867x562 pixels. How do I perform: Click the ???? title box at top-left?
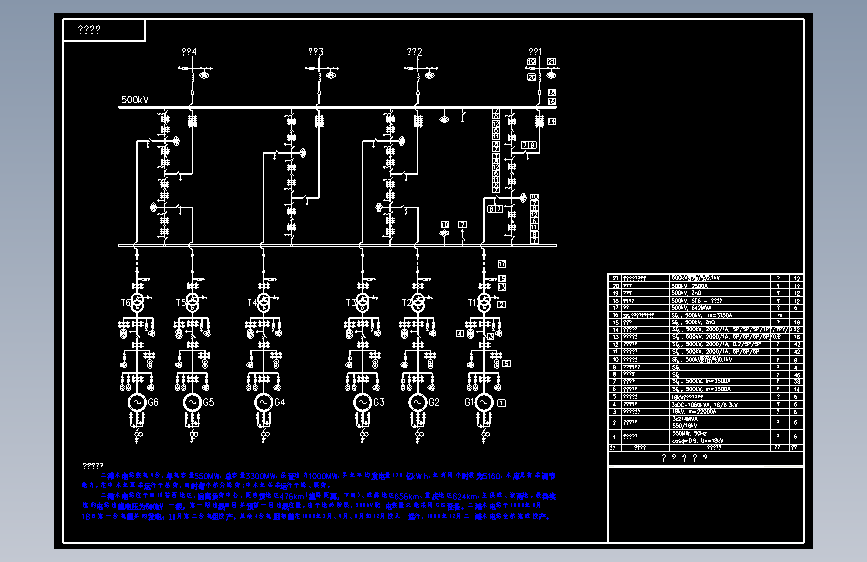click(105, 30)
